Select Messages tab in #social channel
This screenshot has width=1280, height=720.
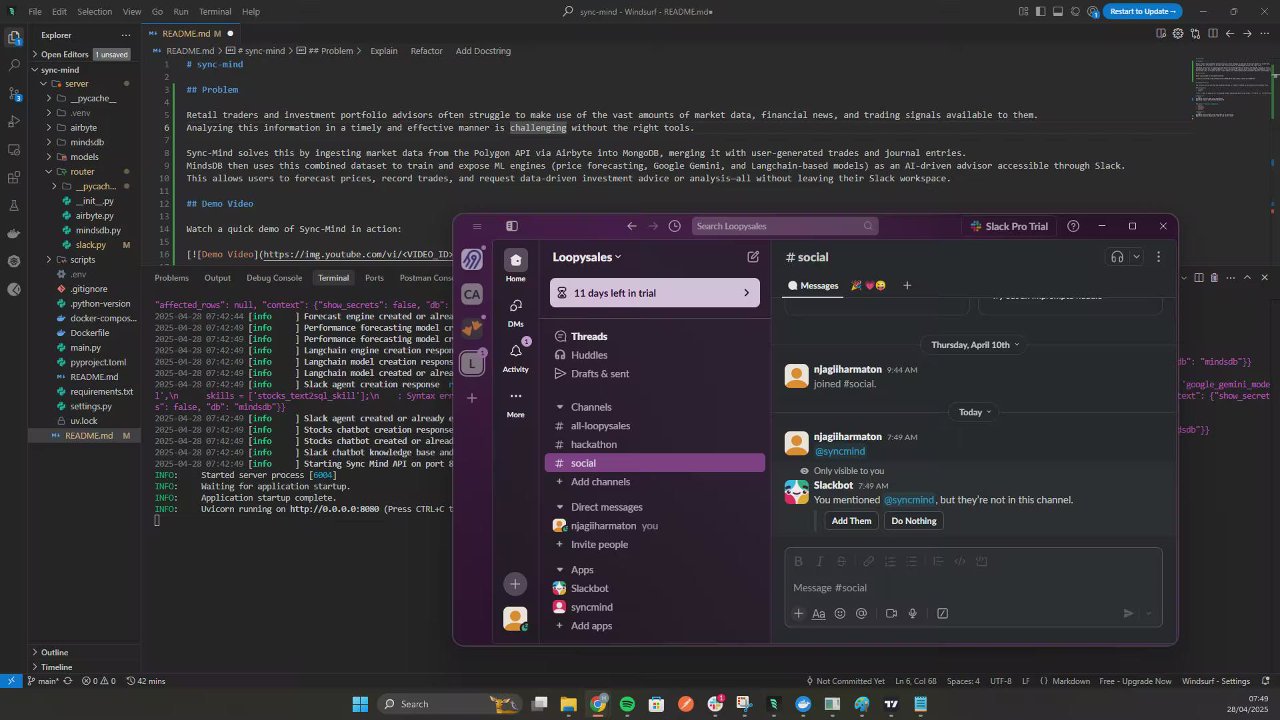tap(813, 286)
